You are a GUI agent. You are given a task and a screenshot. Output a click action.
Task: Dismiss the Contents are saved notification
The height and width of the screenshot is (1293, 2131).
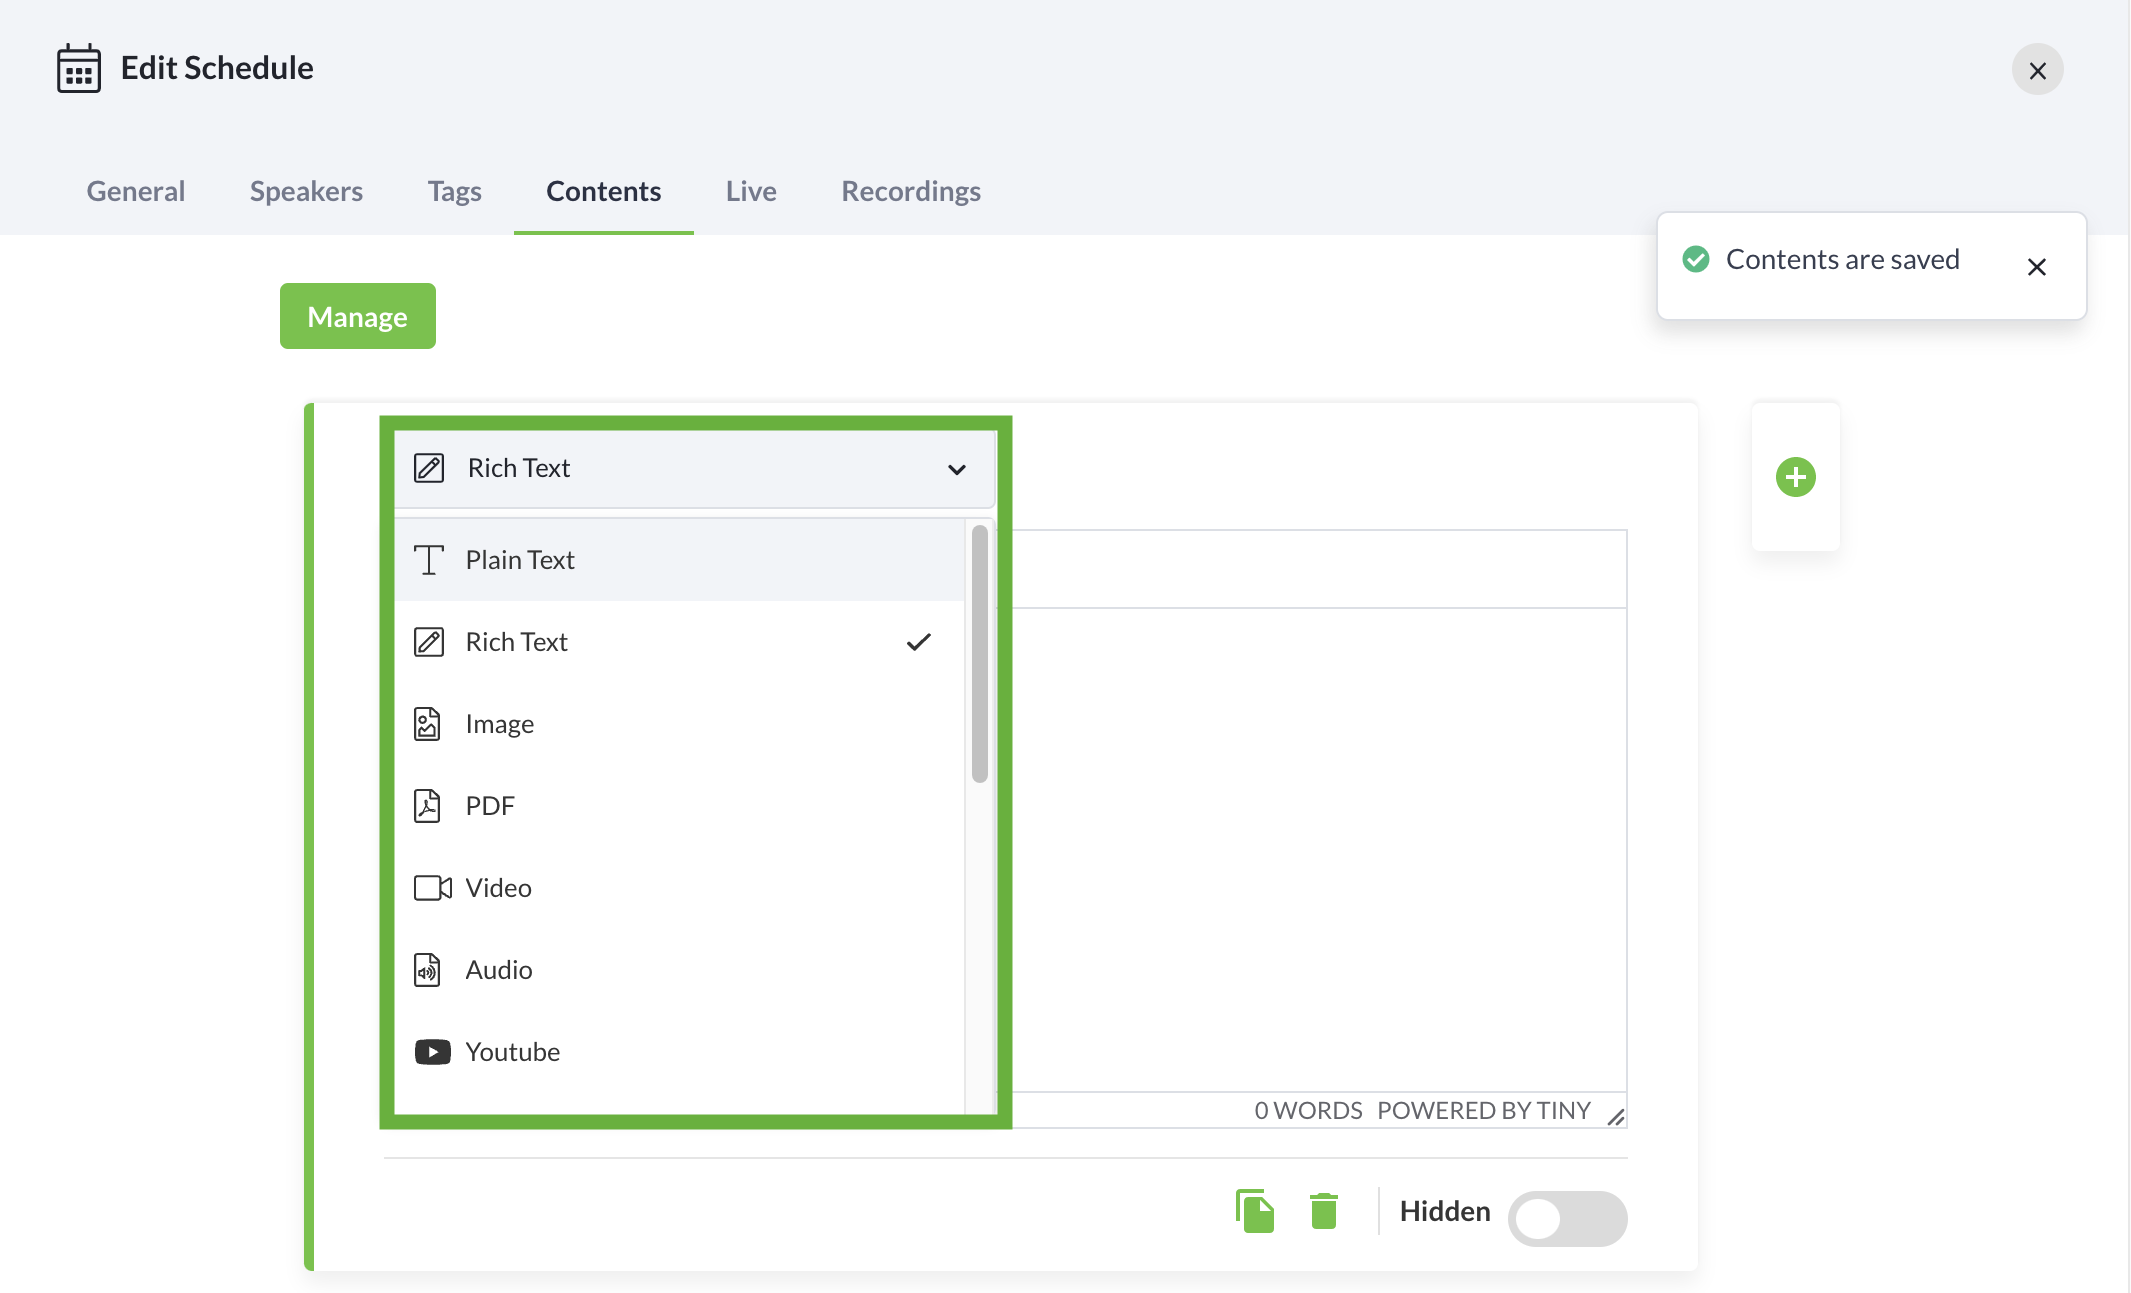2036,267
